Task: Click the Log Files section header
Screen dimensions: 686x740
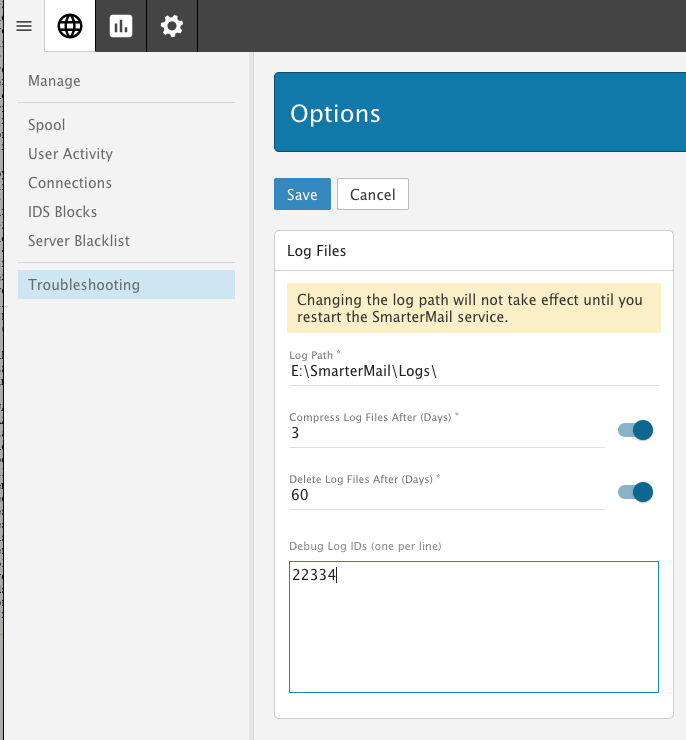Action: pyautogui.click(x=317, y=251)
